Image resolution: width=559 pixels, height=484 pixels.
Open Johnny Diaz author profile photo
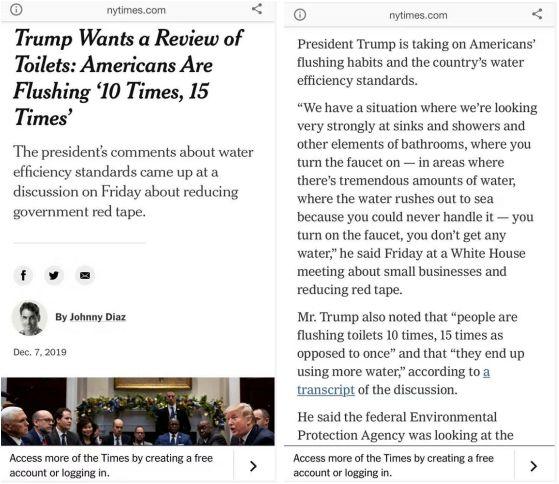[x=30, y=318]
